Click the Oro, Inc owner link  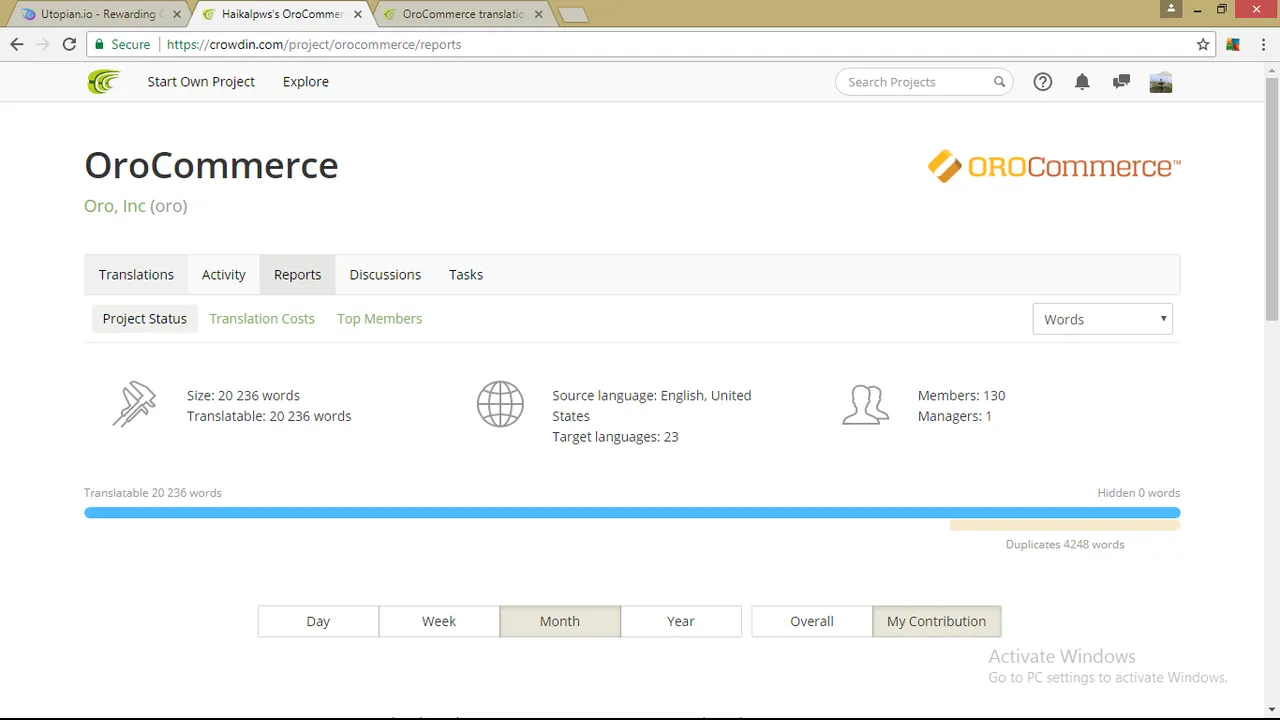pyautogui.click(x=115, y=206)
